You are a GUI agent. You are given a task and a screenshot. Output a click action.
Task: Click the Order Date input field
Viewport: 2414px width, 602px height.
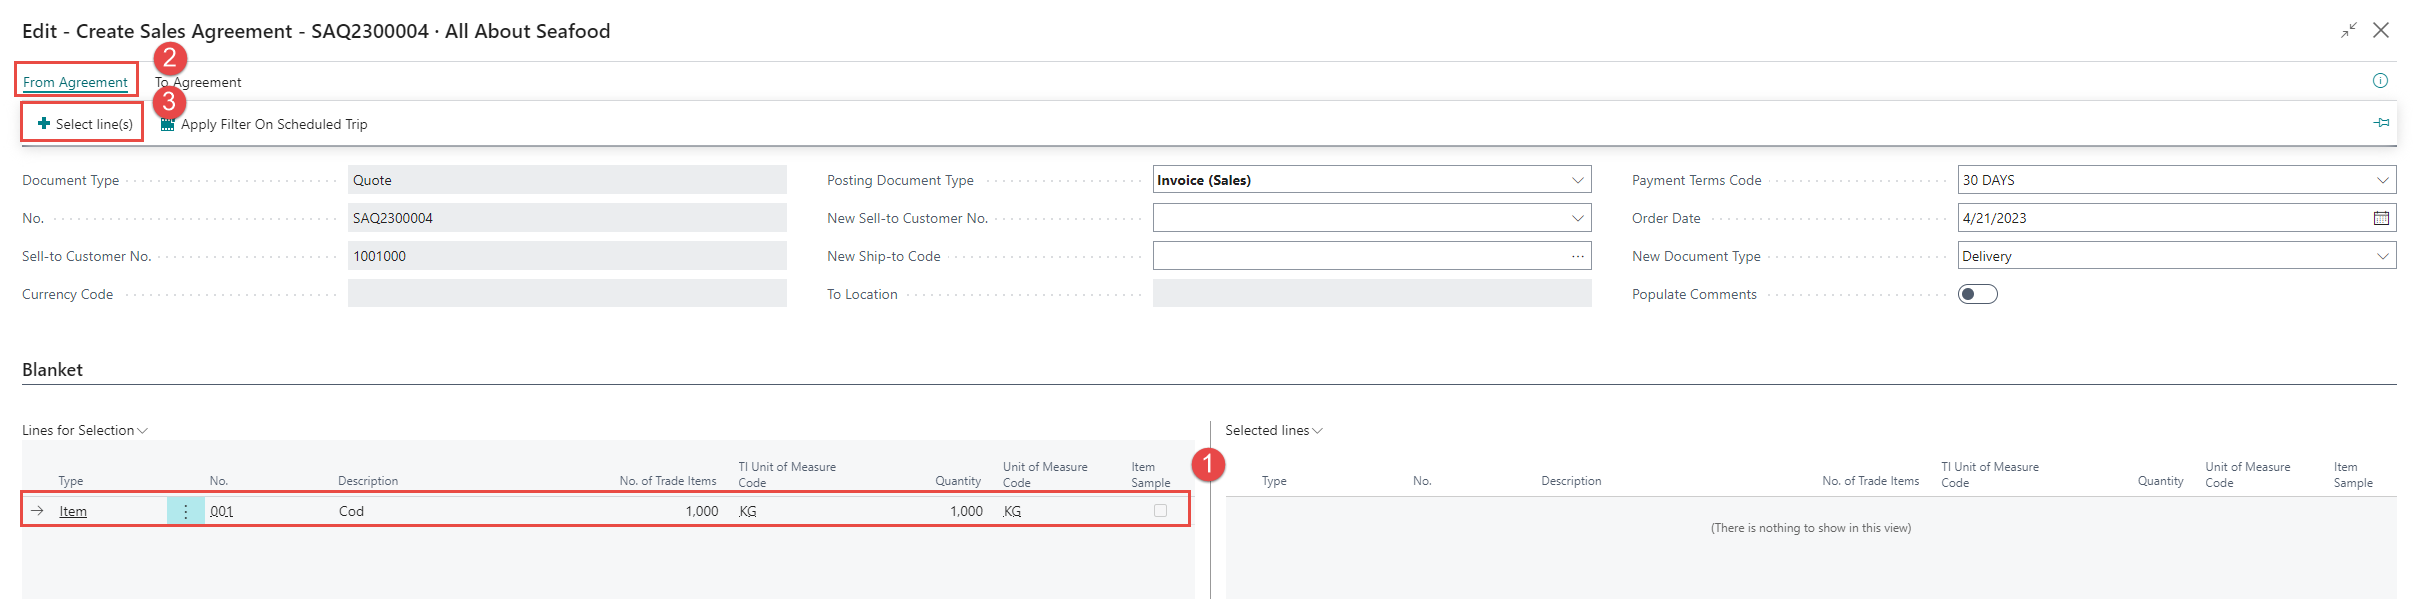[2160, 218]
